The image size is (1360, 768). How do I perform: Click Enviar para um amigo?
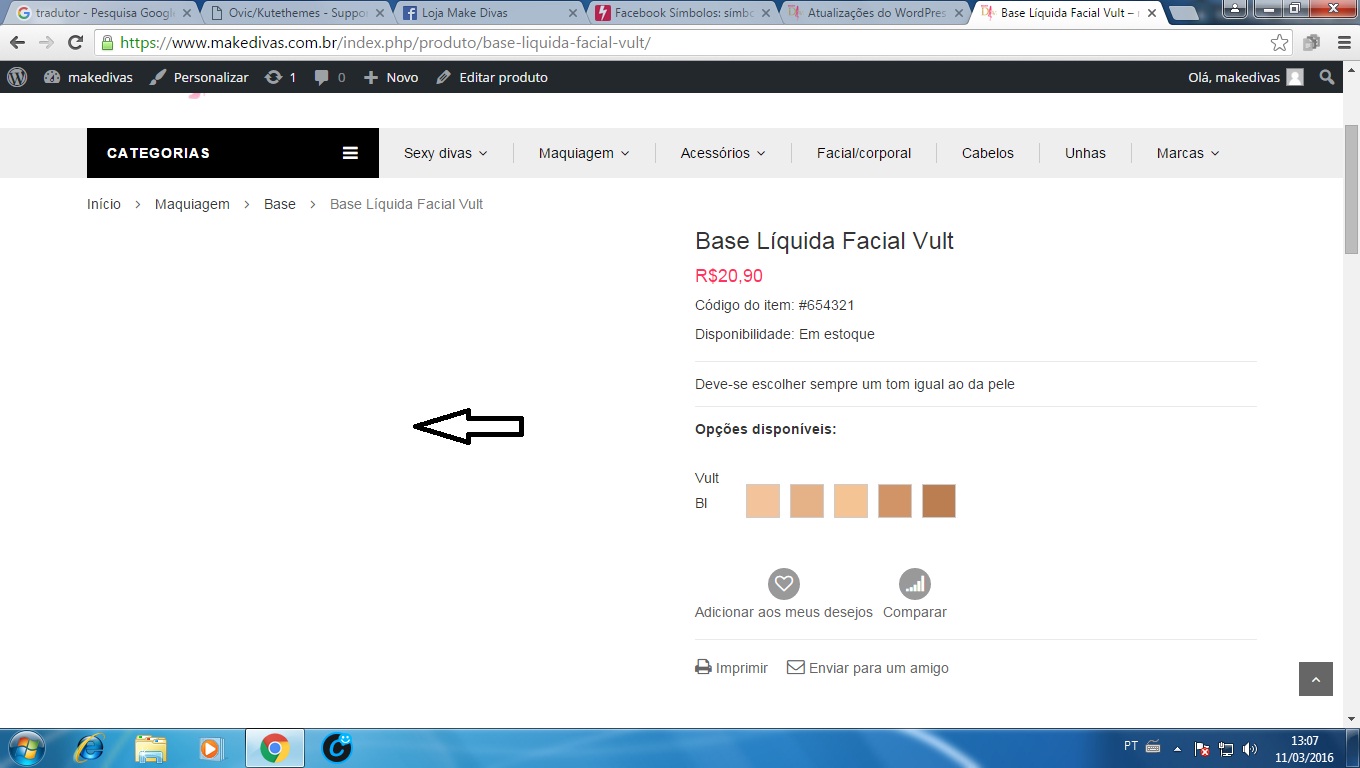868,668
